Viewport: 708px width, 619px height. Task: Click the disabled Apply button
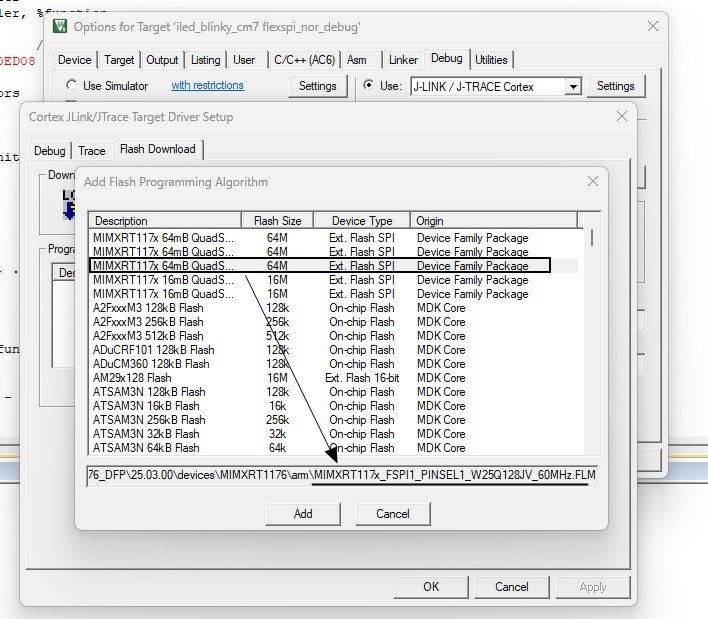pyautogui.click(x=593, y=586)
